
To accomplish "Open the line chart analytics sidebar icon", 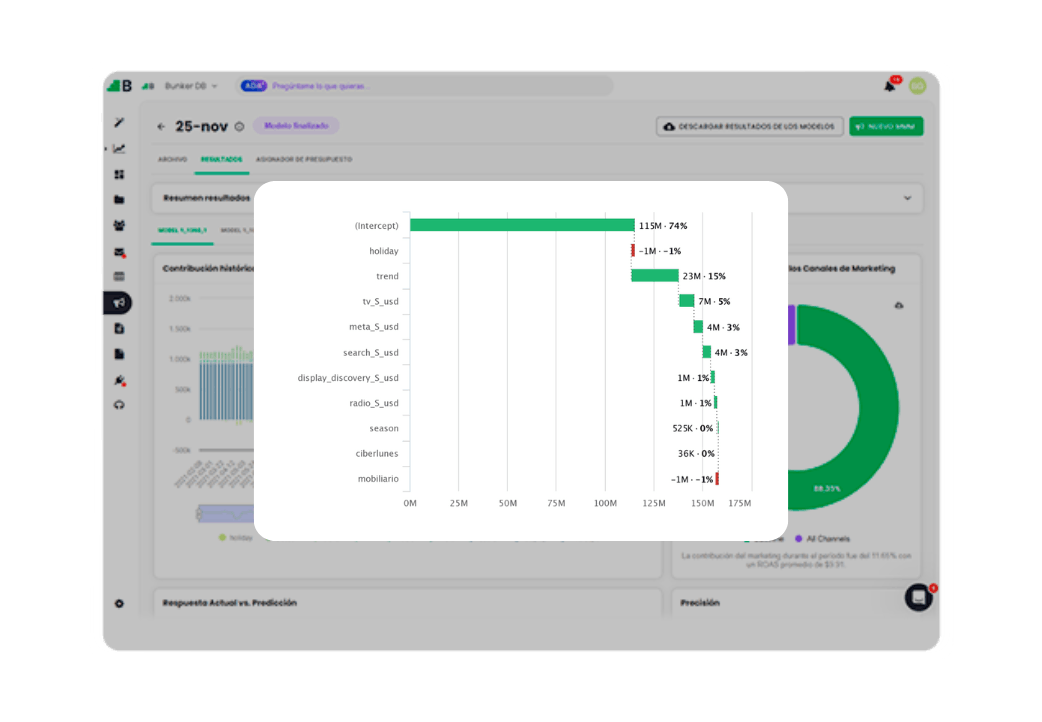I will [x=119, y=148].
